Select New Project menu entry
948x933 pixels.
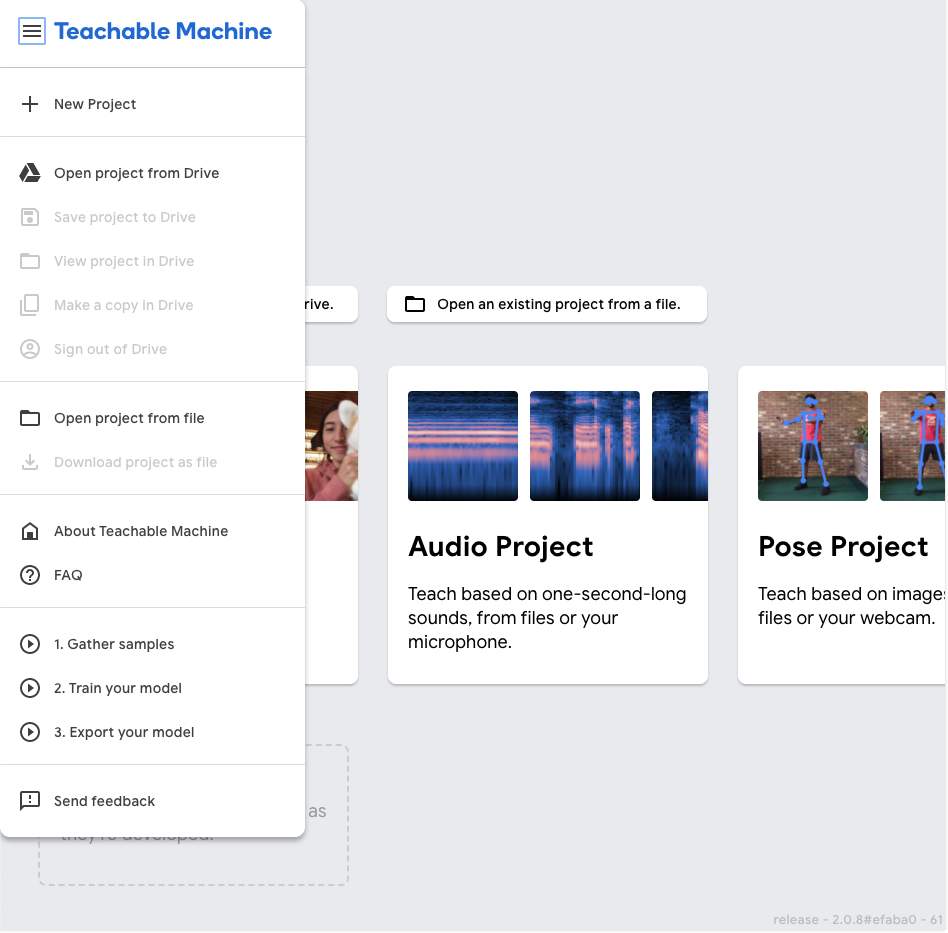[95, 104]
